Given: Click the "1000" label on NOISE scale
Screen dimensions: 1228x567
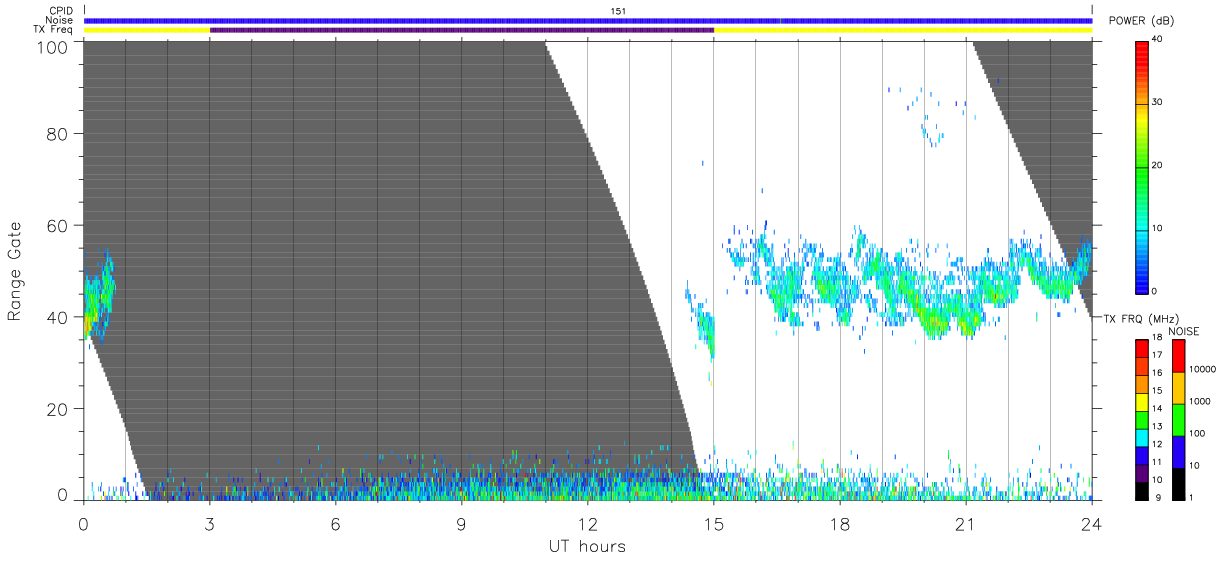Looking at the screenshot, I should [1200, 402].
